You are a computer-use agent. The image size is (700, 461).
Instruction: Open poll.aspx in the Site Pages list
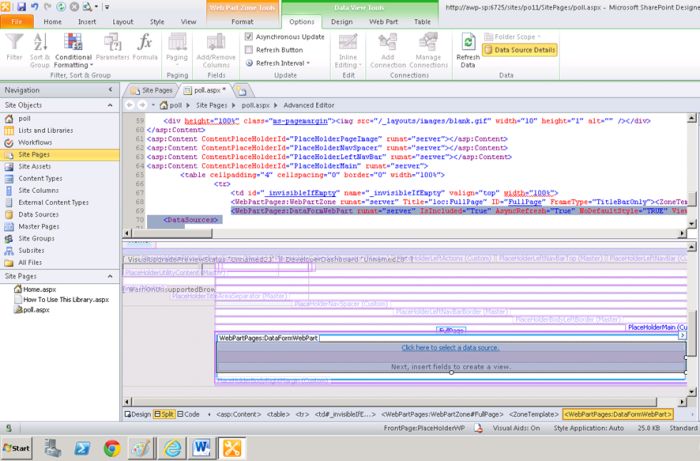[x=36, y=310]
